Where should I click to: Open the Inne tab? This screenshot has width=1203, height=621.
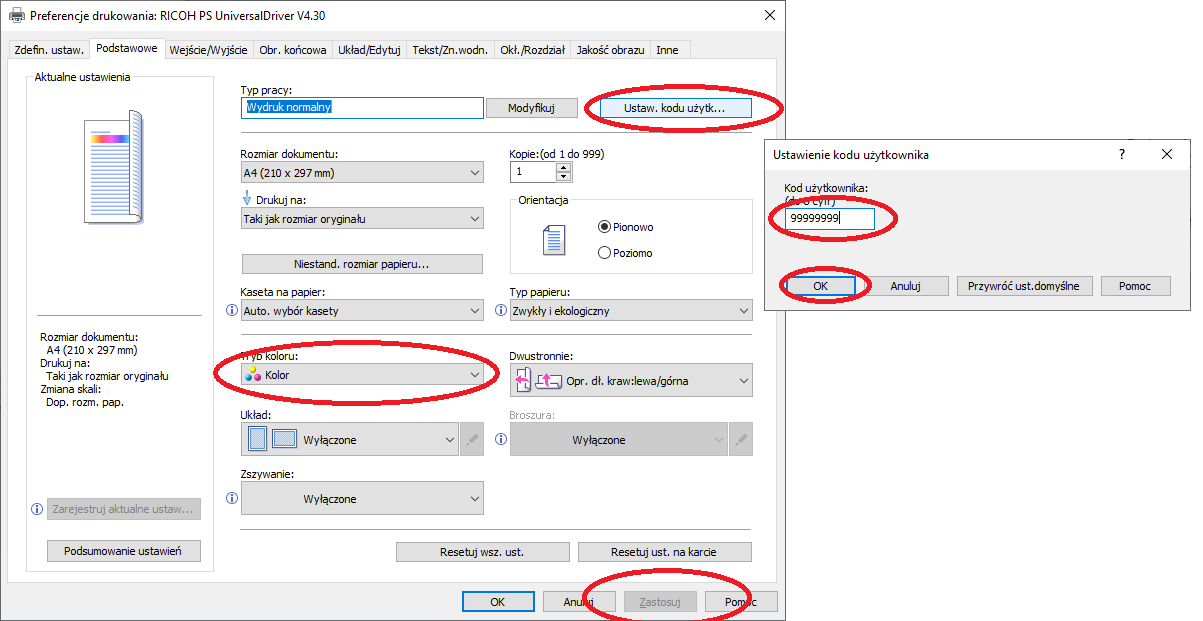click(667, 50)
